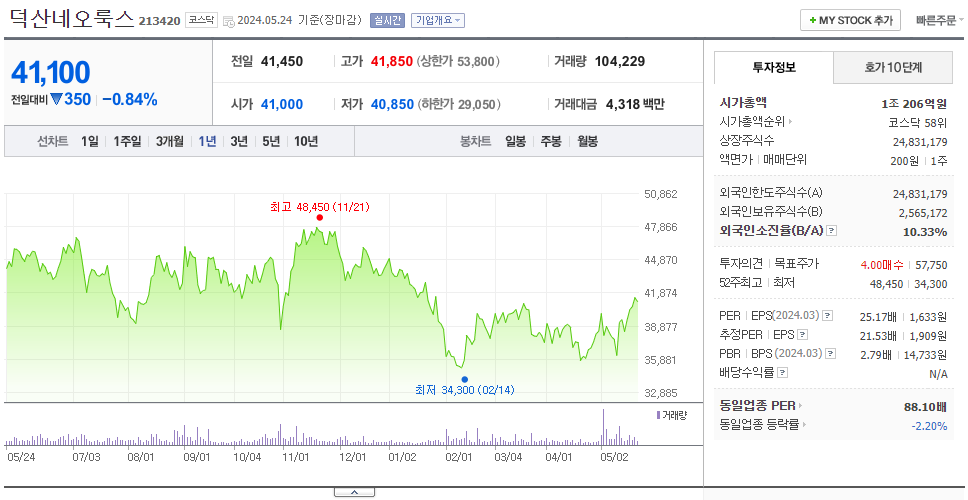Select the 1년 line chart period
Screen dimensions: 968x500
pyautogui.click(x=207, y=141)
